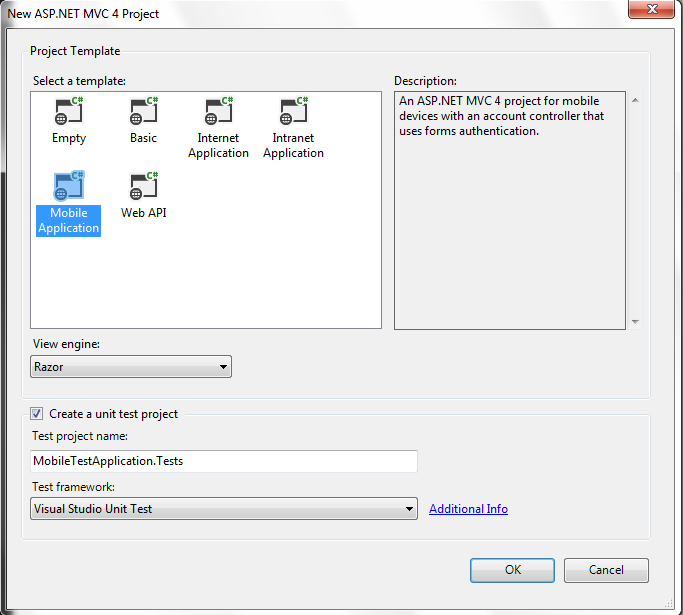Click the Test framework dropdown arrow
Screen dimensions: 683x615
409,509
